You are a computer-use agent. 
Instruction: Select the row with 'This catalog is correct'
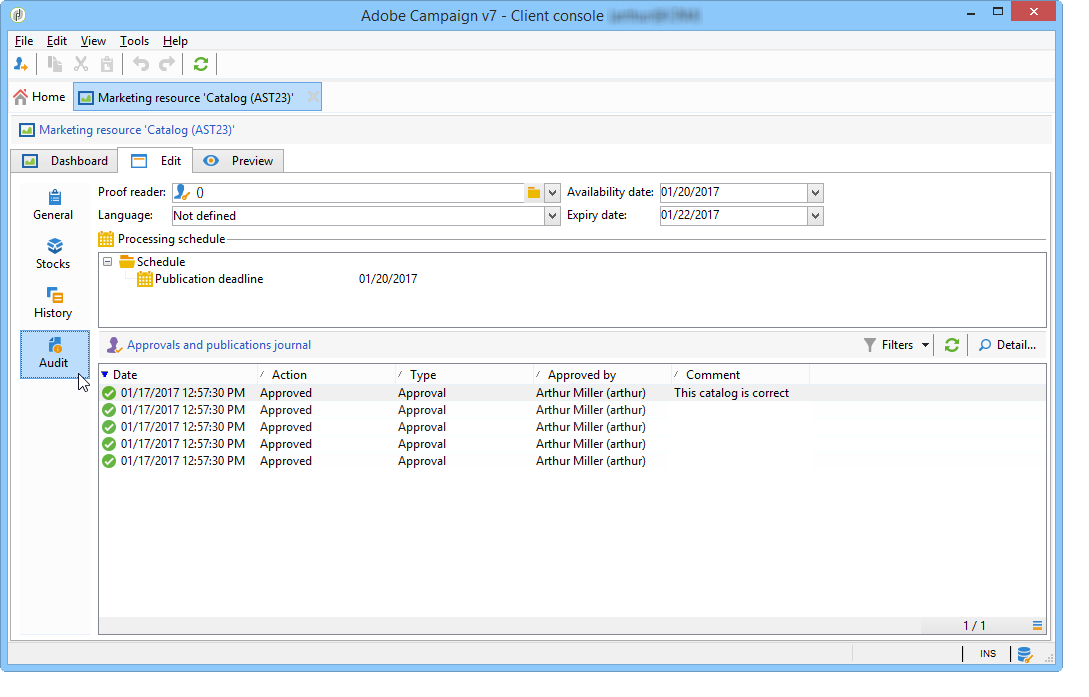(572, 393)
